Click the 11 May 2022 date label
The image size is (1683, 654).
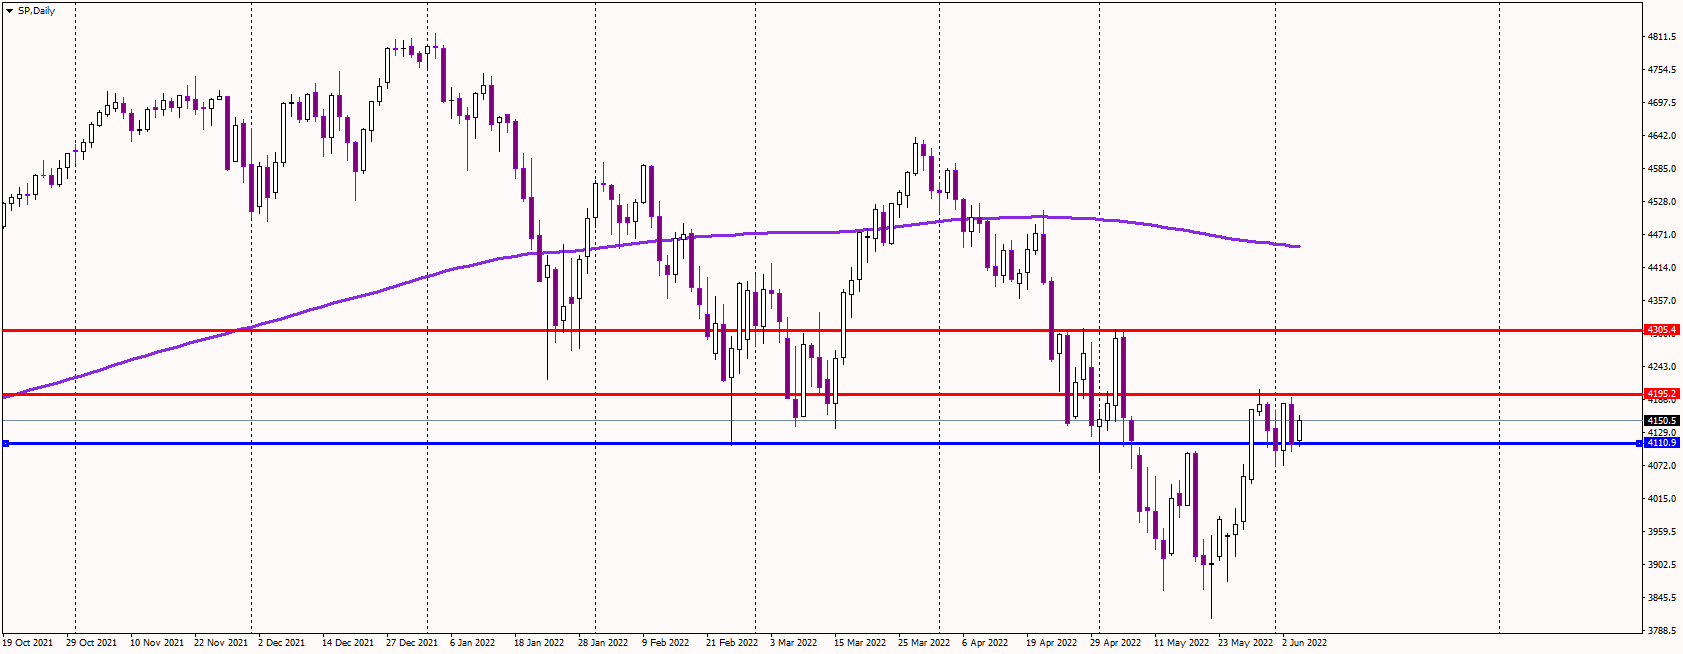1181,643
